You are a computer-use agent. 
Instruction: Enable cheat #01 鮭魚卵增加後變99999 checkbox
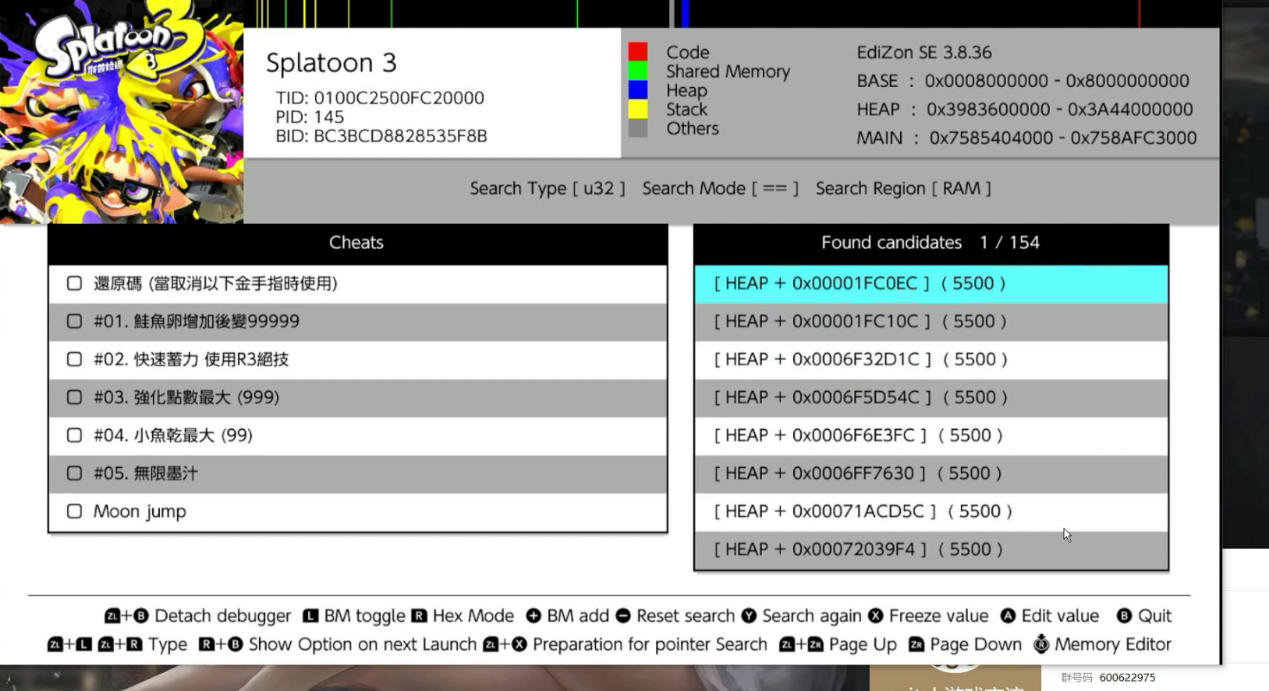click(x=74, y=322)
